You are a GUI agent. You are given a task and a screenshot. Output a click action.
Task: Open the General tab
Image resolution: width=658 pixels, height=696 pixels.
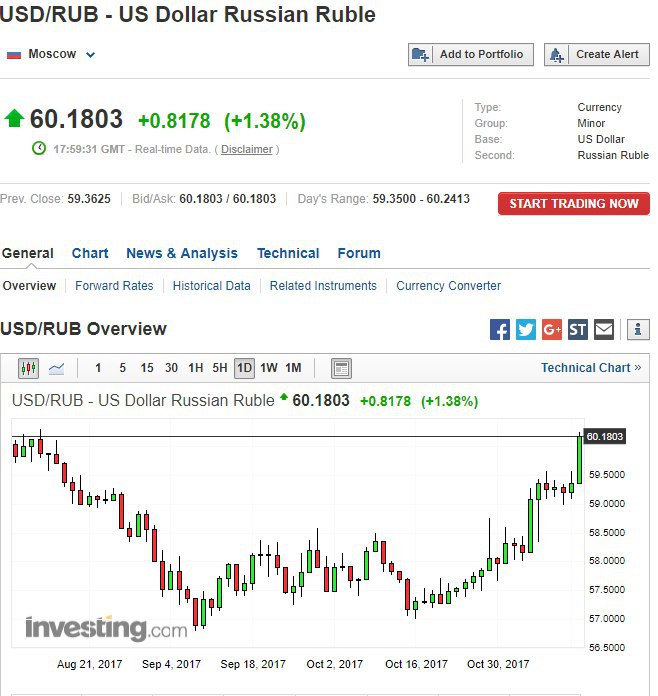(28, 253)
